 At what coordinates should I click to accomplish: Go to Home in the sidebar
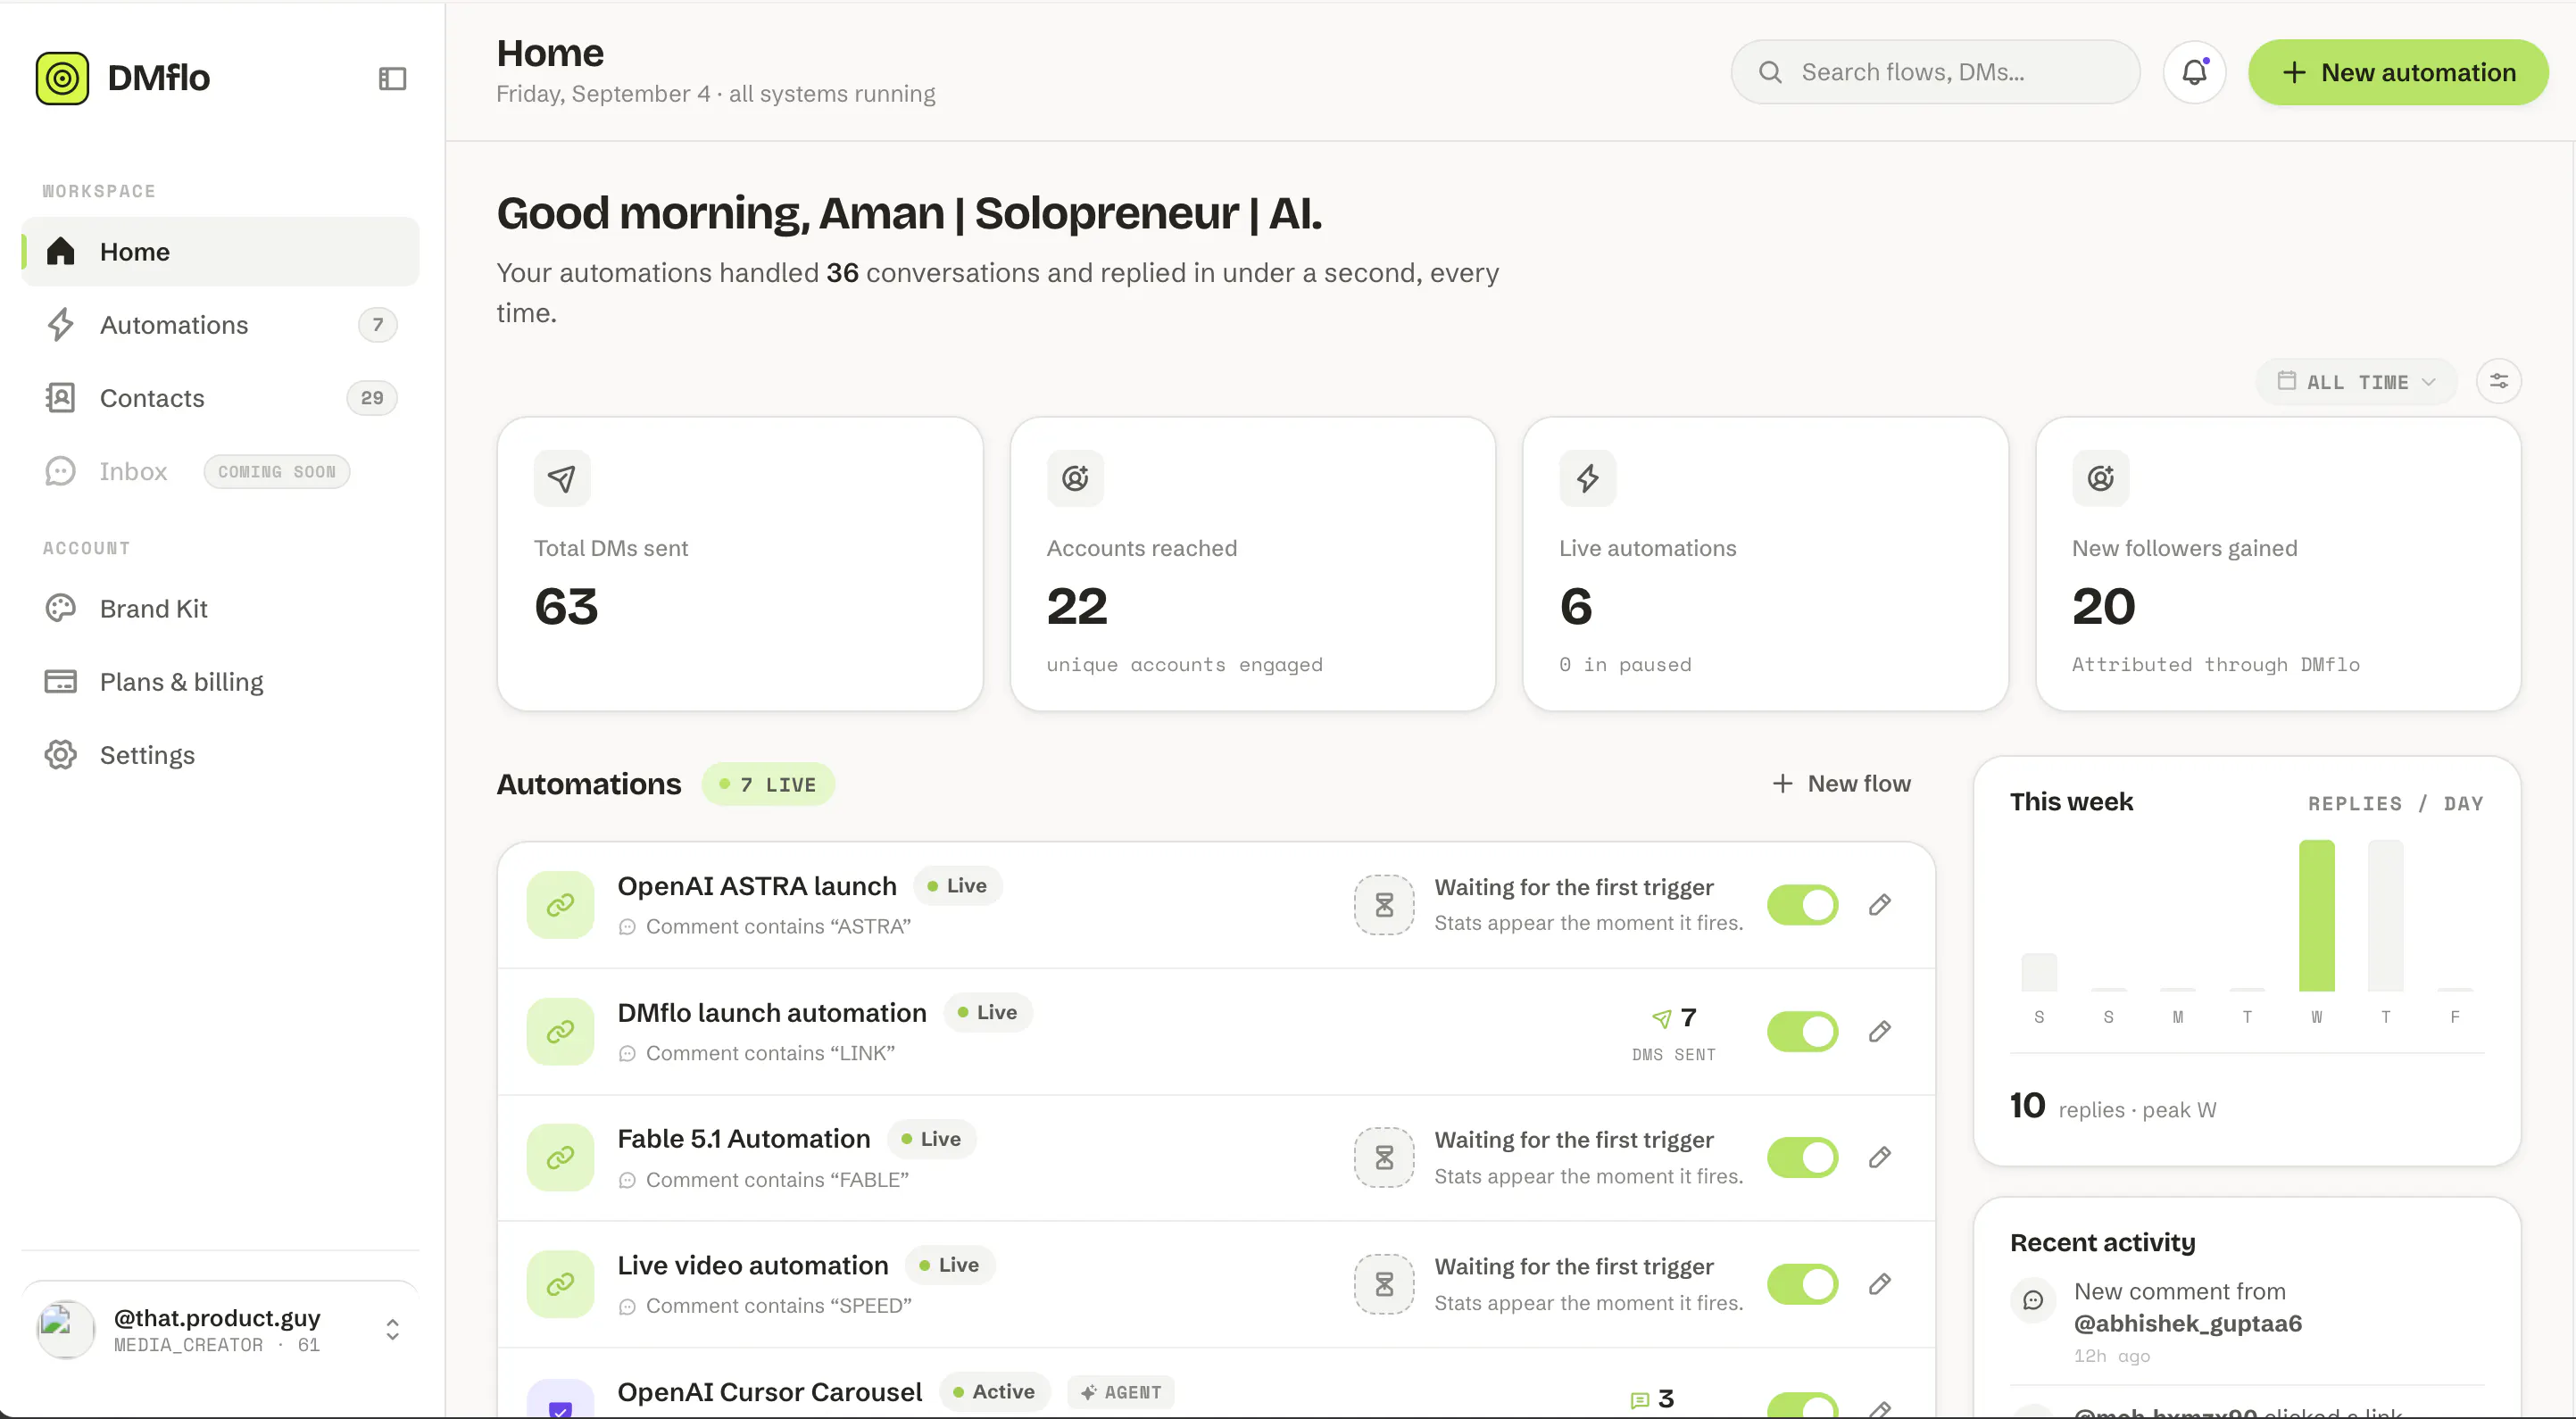[x=220, y=252]
